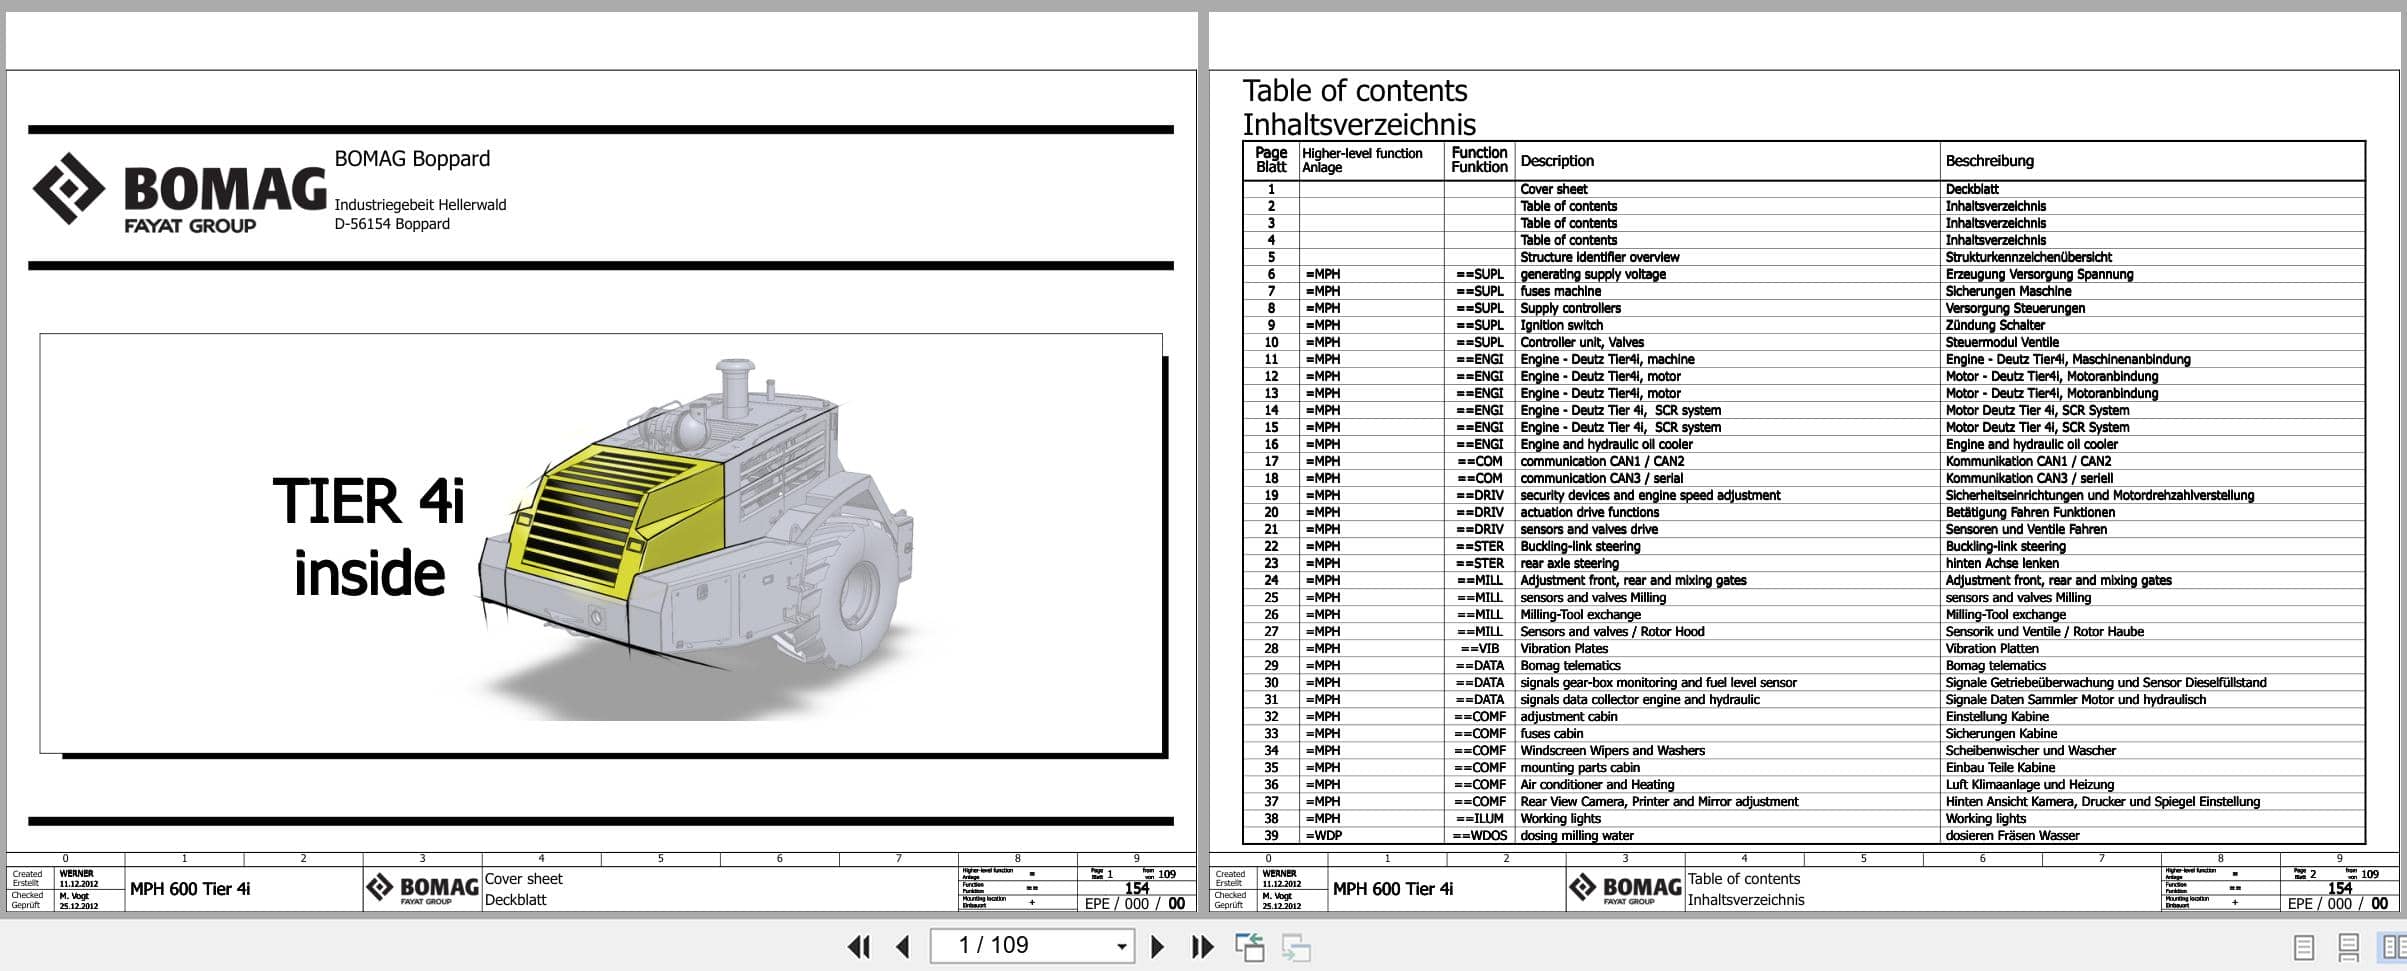The image size is (2407, 971).
Task: Click 'Beschreibung' column header
Action: click(x=1989, y=161)
